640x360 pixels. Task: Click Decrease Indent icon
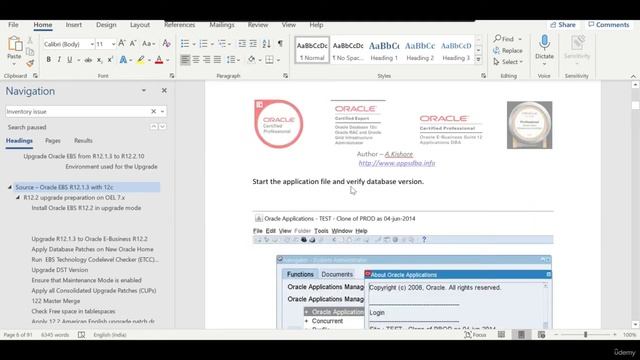242,43
